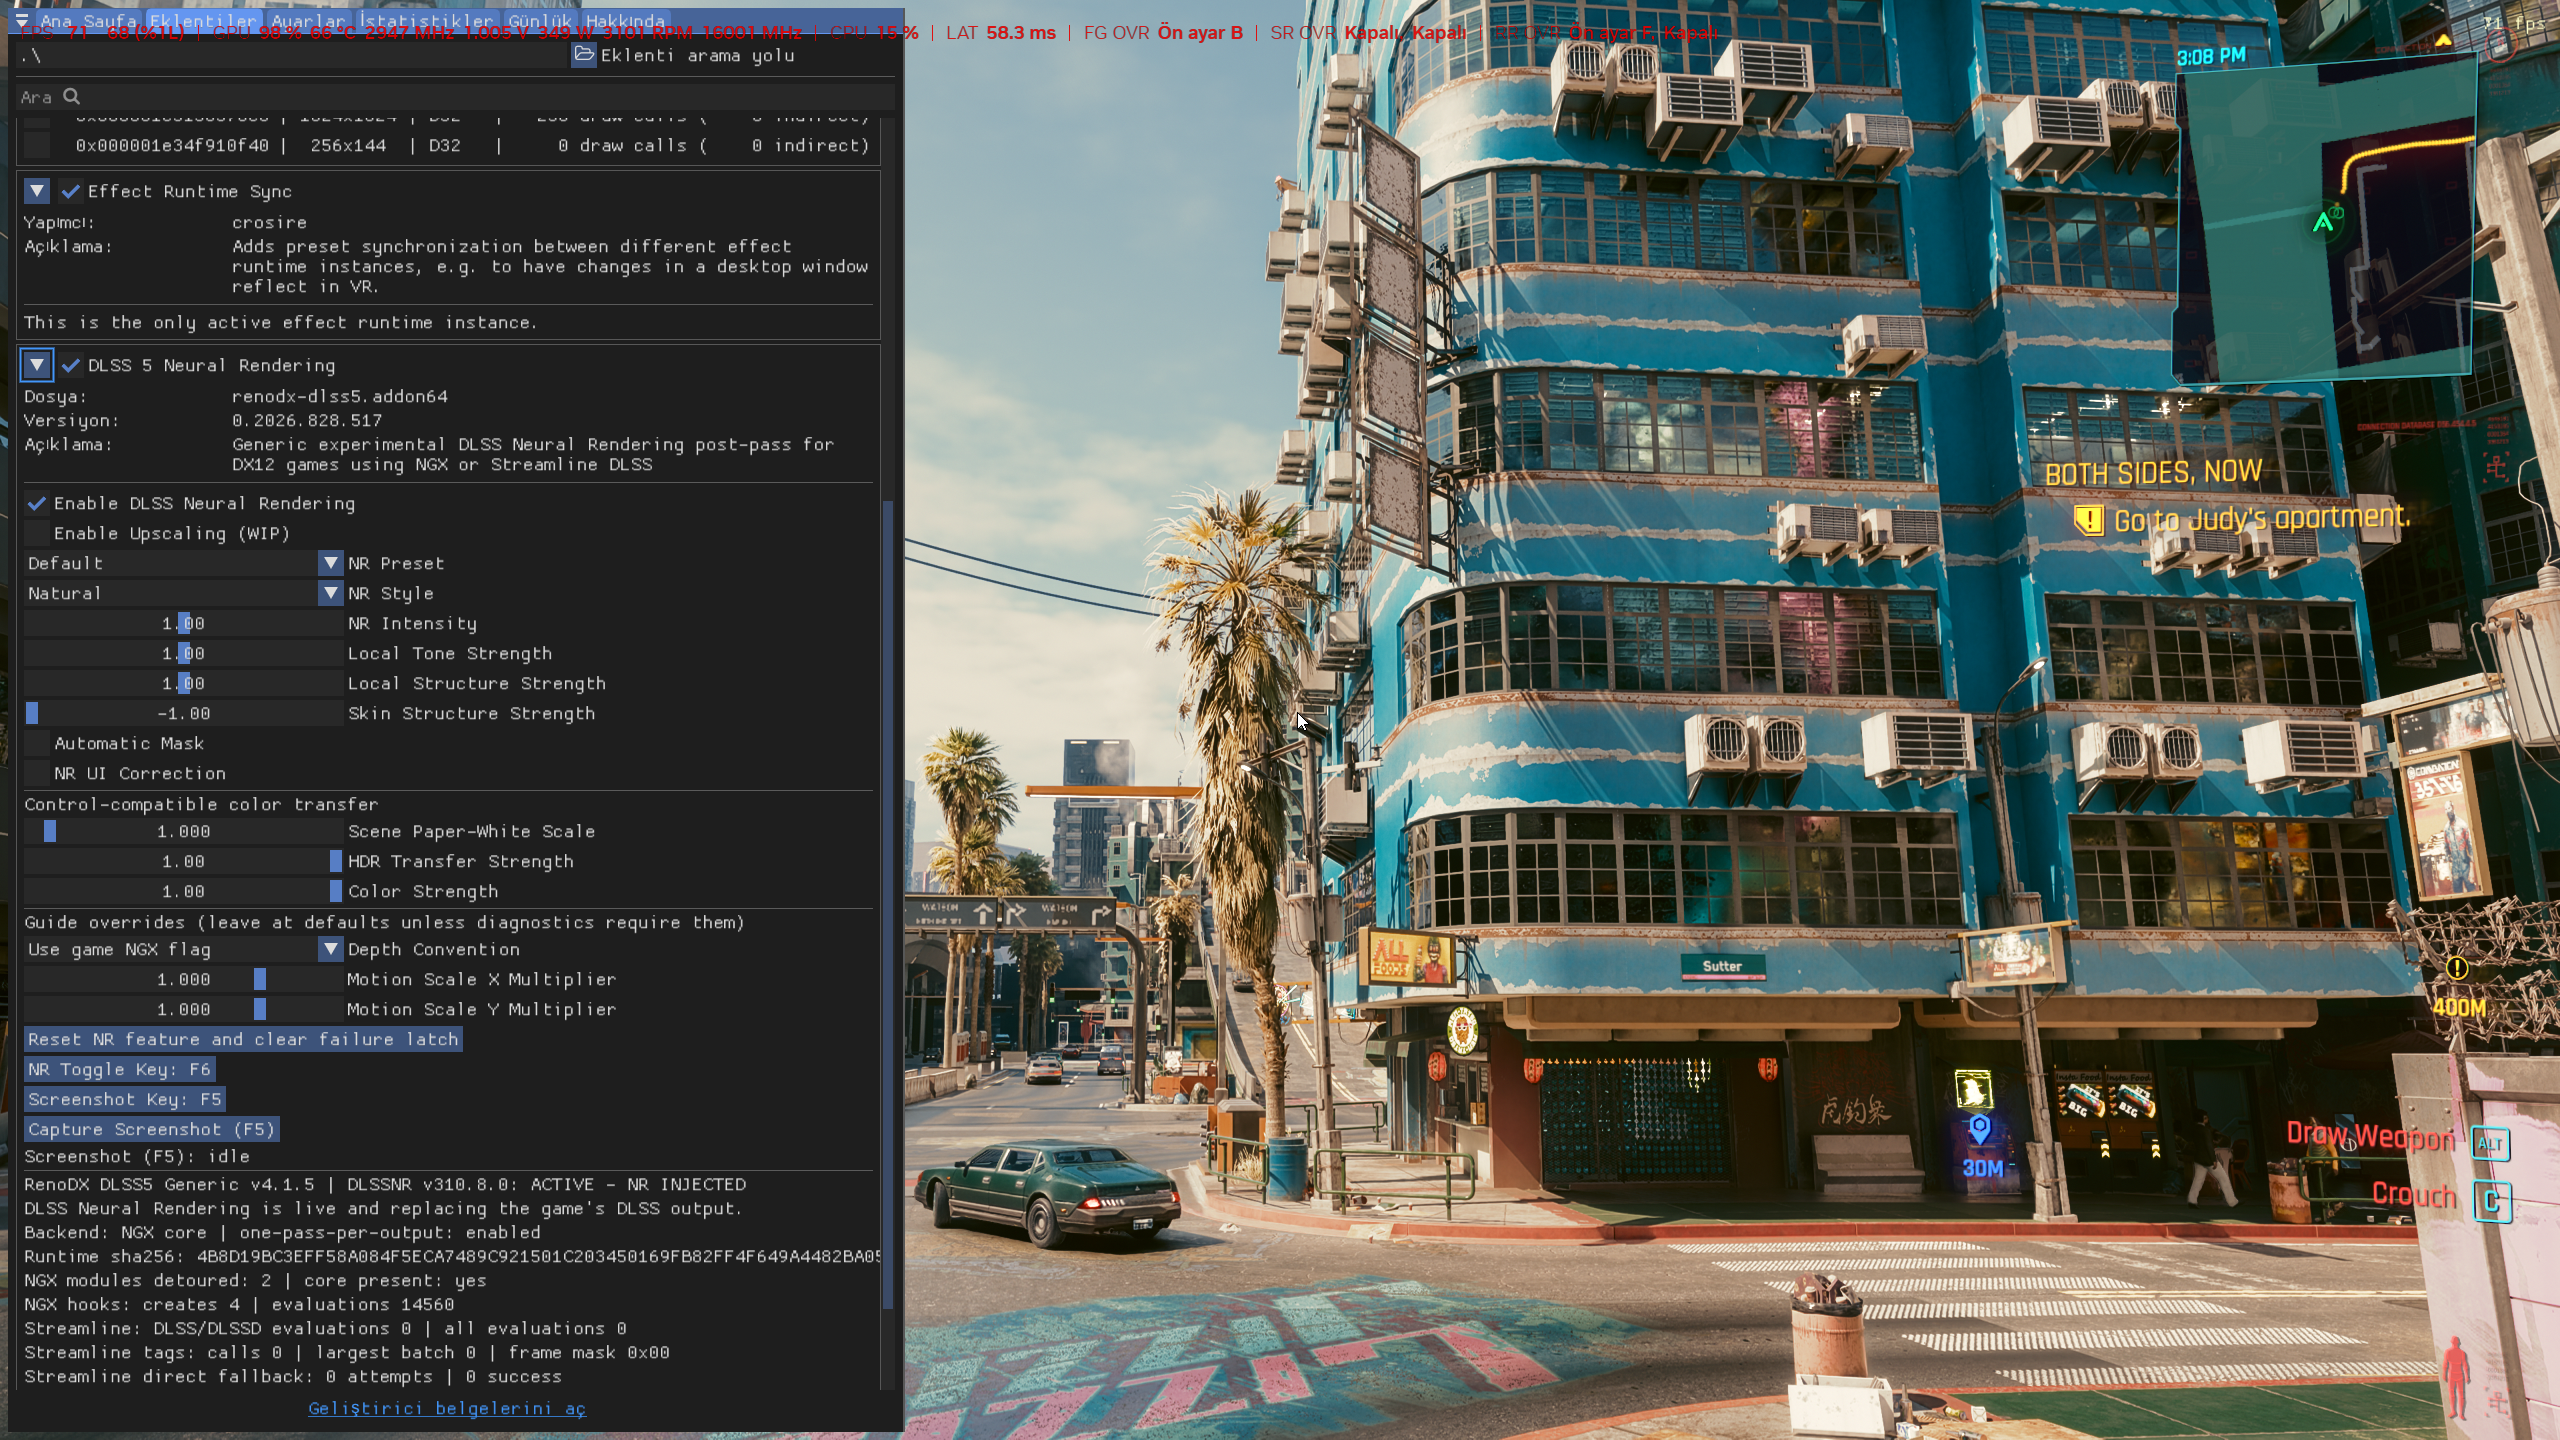Click the Capture Screenshot (F5) button
This screenshot has width=2560, height=1440.
(152, 1129)
